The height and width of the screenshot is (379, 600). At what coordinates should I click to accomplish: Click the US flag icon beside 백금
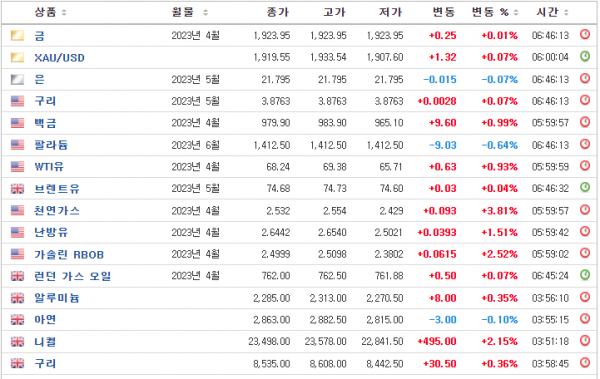(x=17, y=123)
